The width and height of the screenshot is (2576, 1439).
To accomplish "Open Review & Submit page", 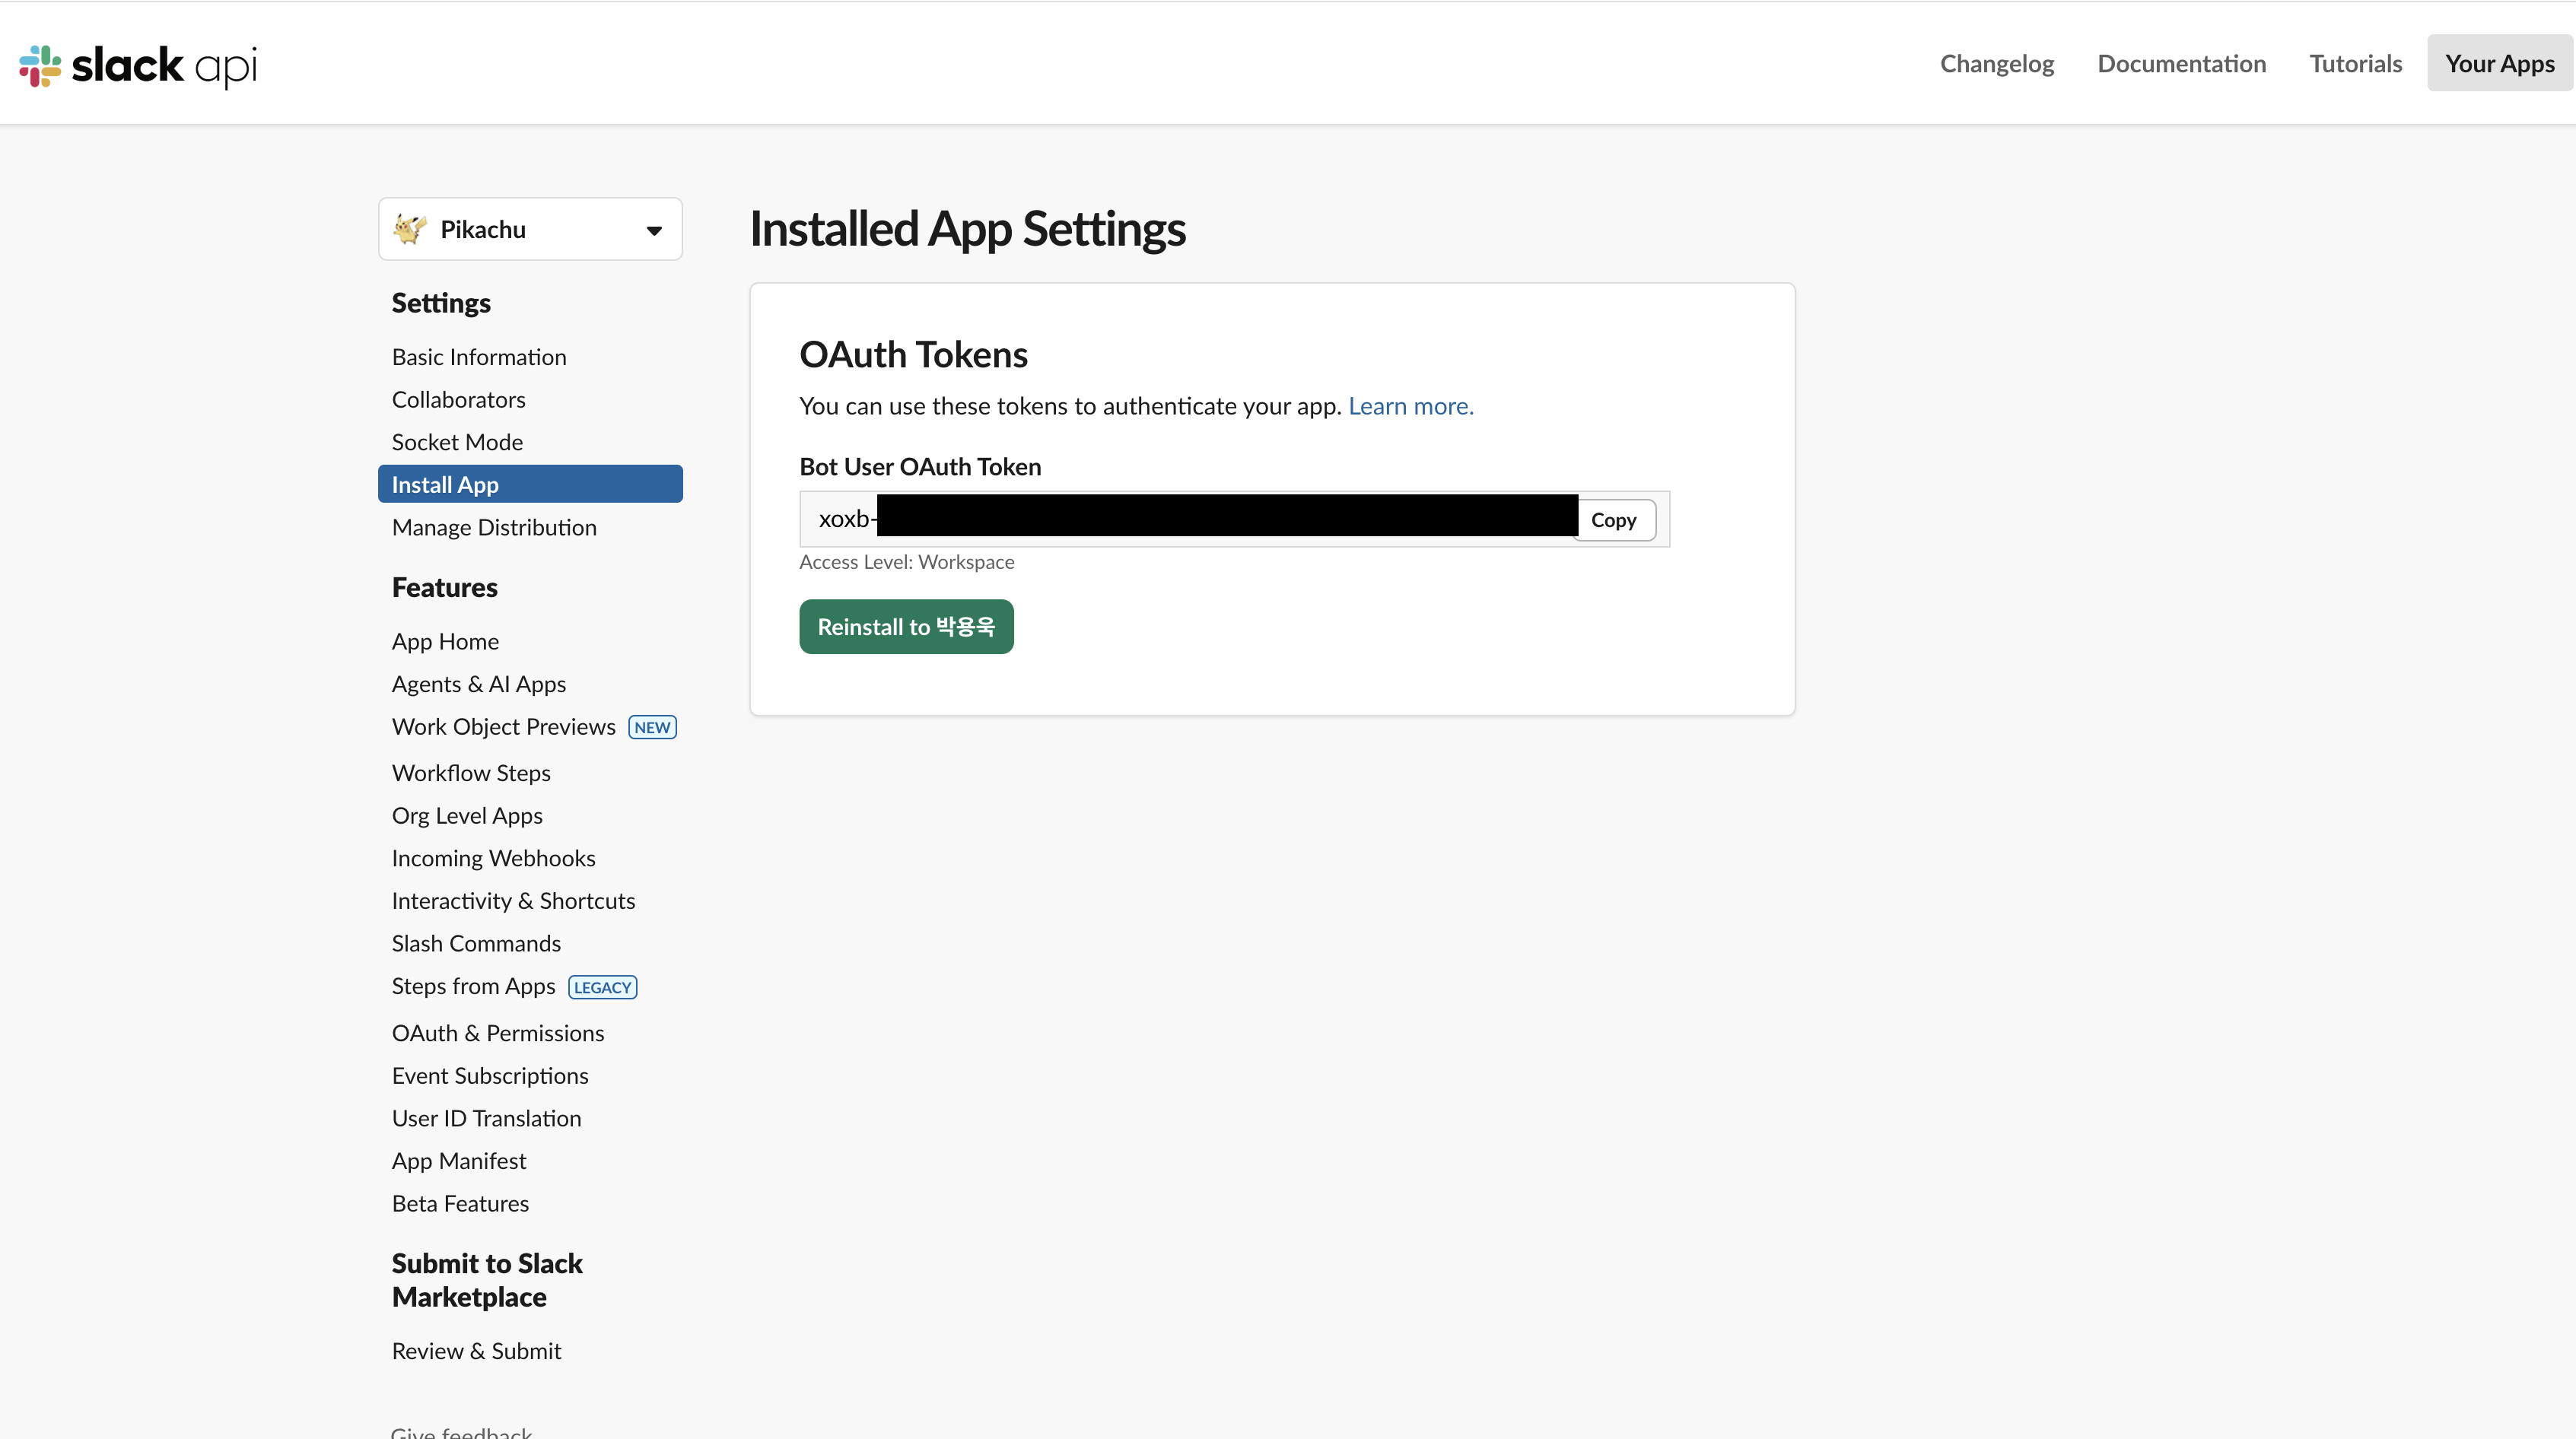I will 476,1351.
